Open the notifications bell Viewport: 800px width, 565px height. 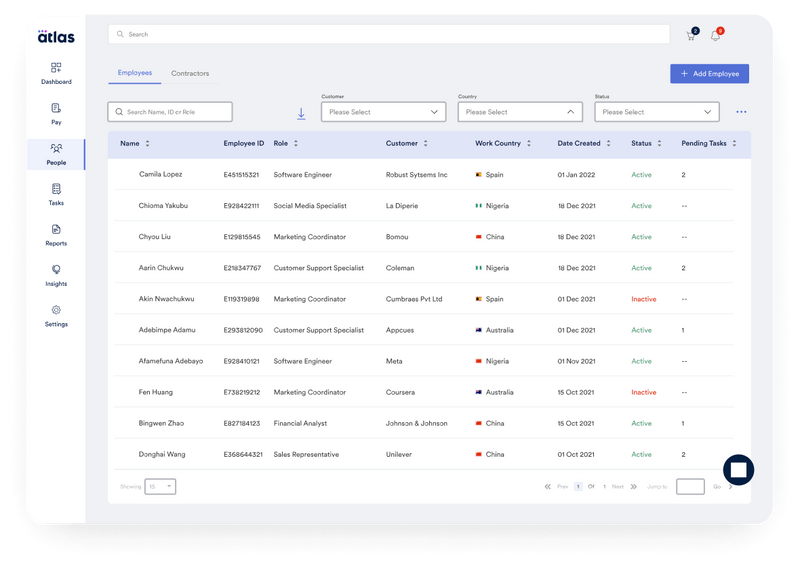pyautogui.click(x=716, y=35)
